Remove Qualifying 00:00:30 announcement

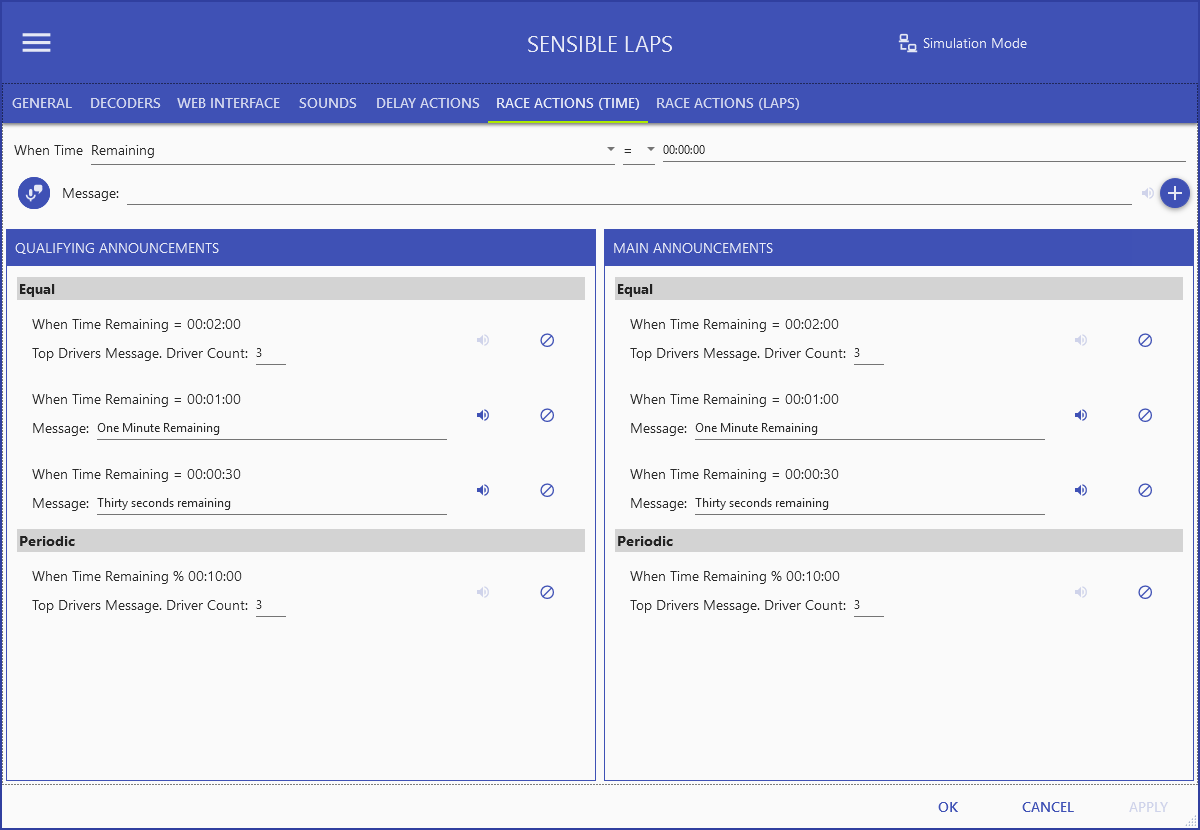click(x=547, y=490)
